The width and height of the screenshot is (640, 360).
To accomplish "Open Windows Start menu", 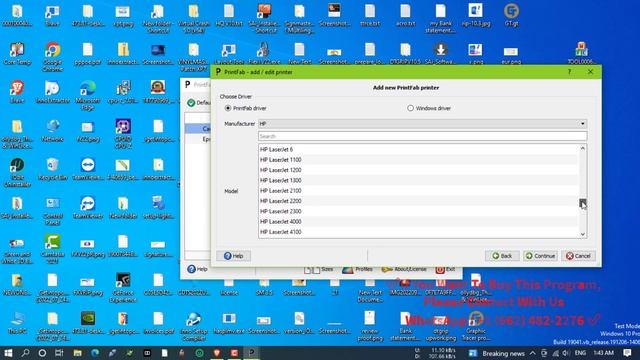I will [x=8, y=353].
